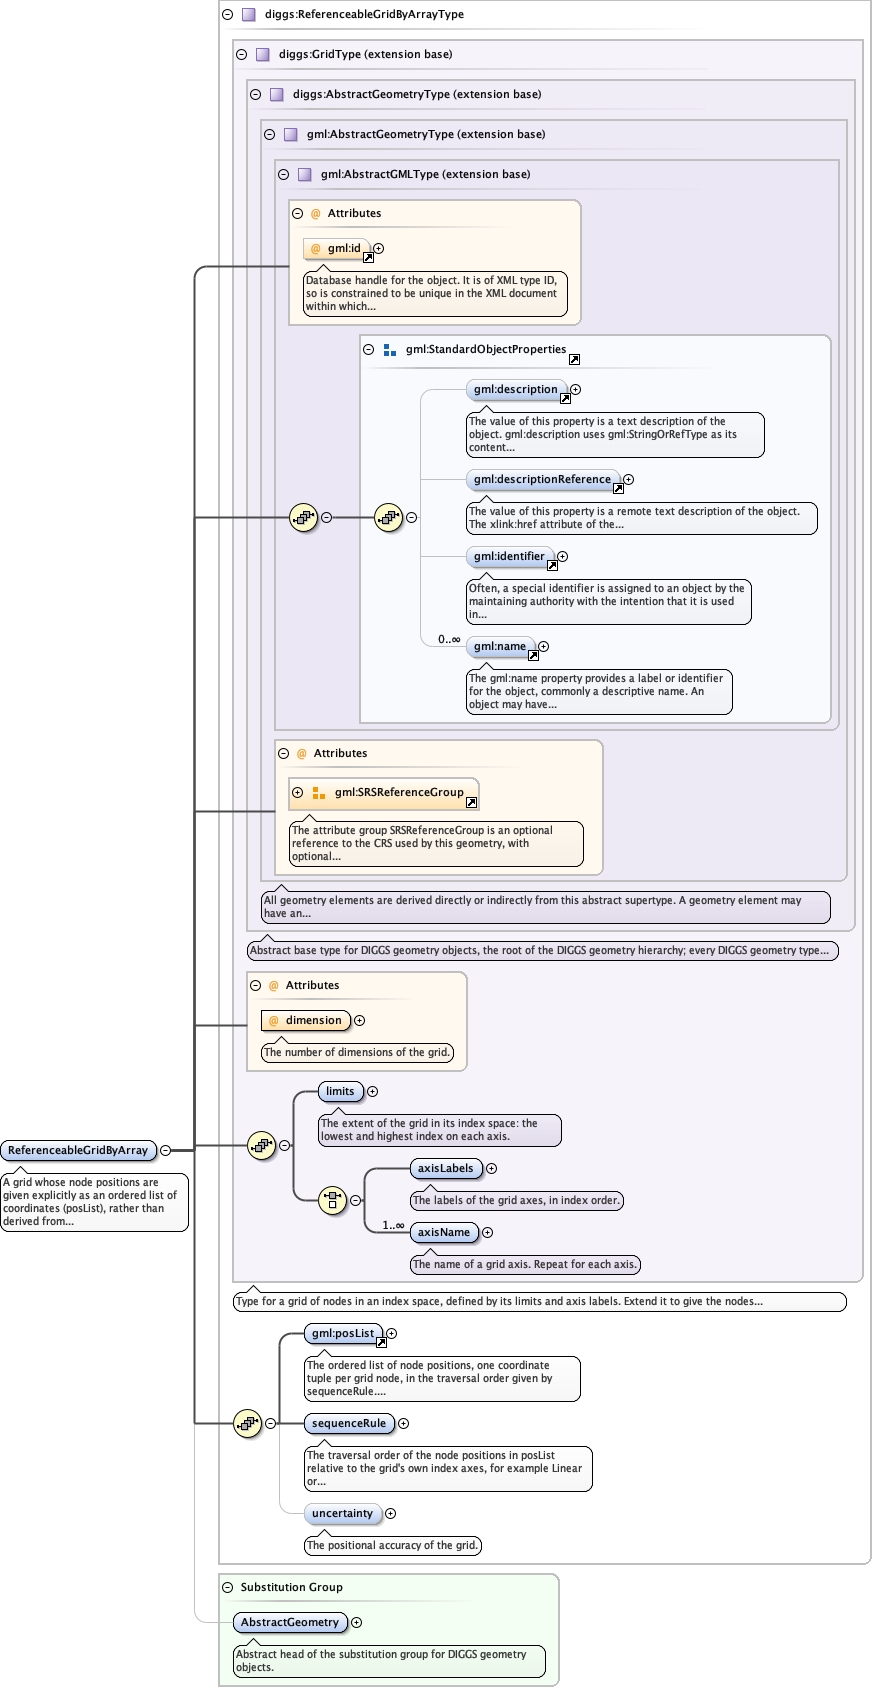Select the dimension attribute node
Viewport: 873px width, 1688px height.
coord(306,1021)
